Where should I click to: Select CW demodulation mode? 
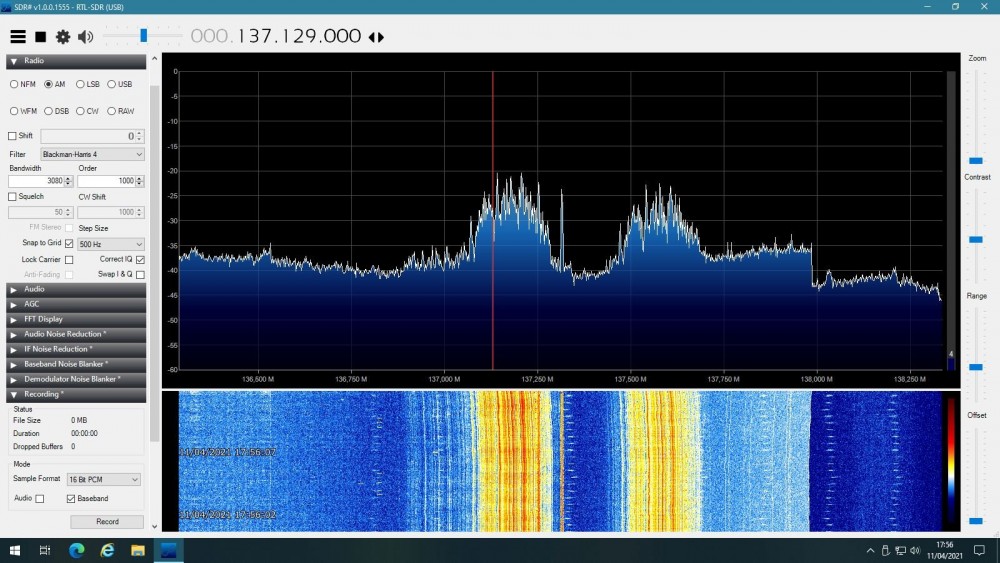click(80, 111)
